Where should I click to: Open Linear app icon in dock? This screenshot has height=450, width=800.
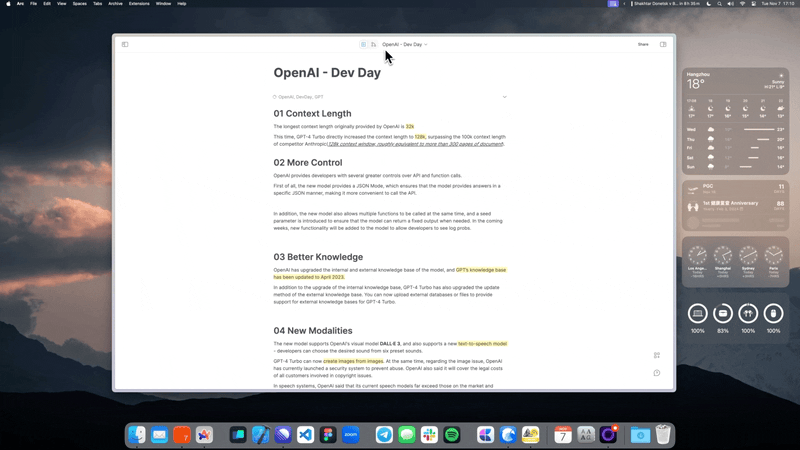pos(283,435)
